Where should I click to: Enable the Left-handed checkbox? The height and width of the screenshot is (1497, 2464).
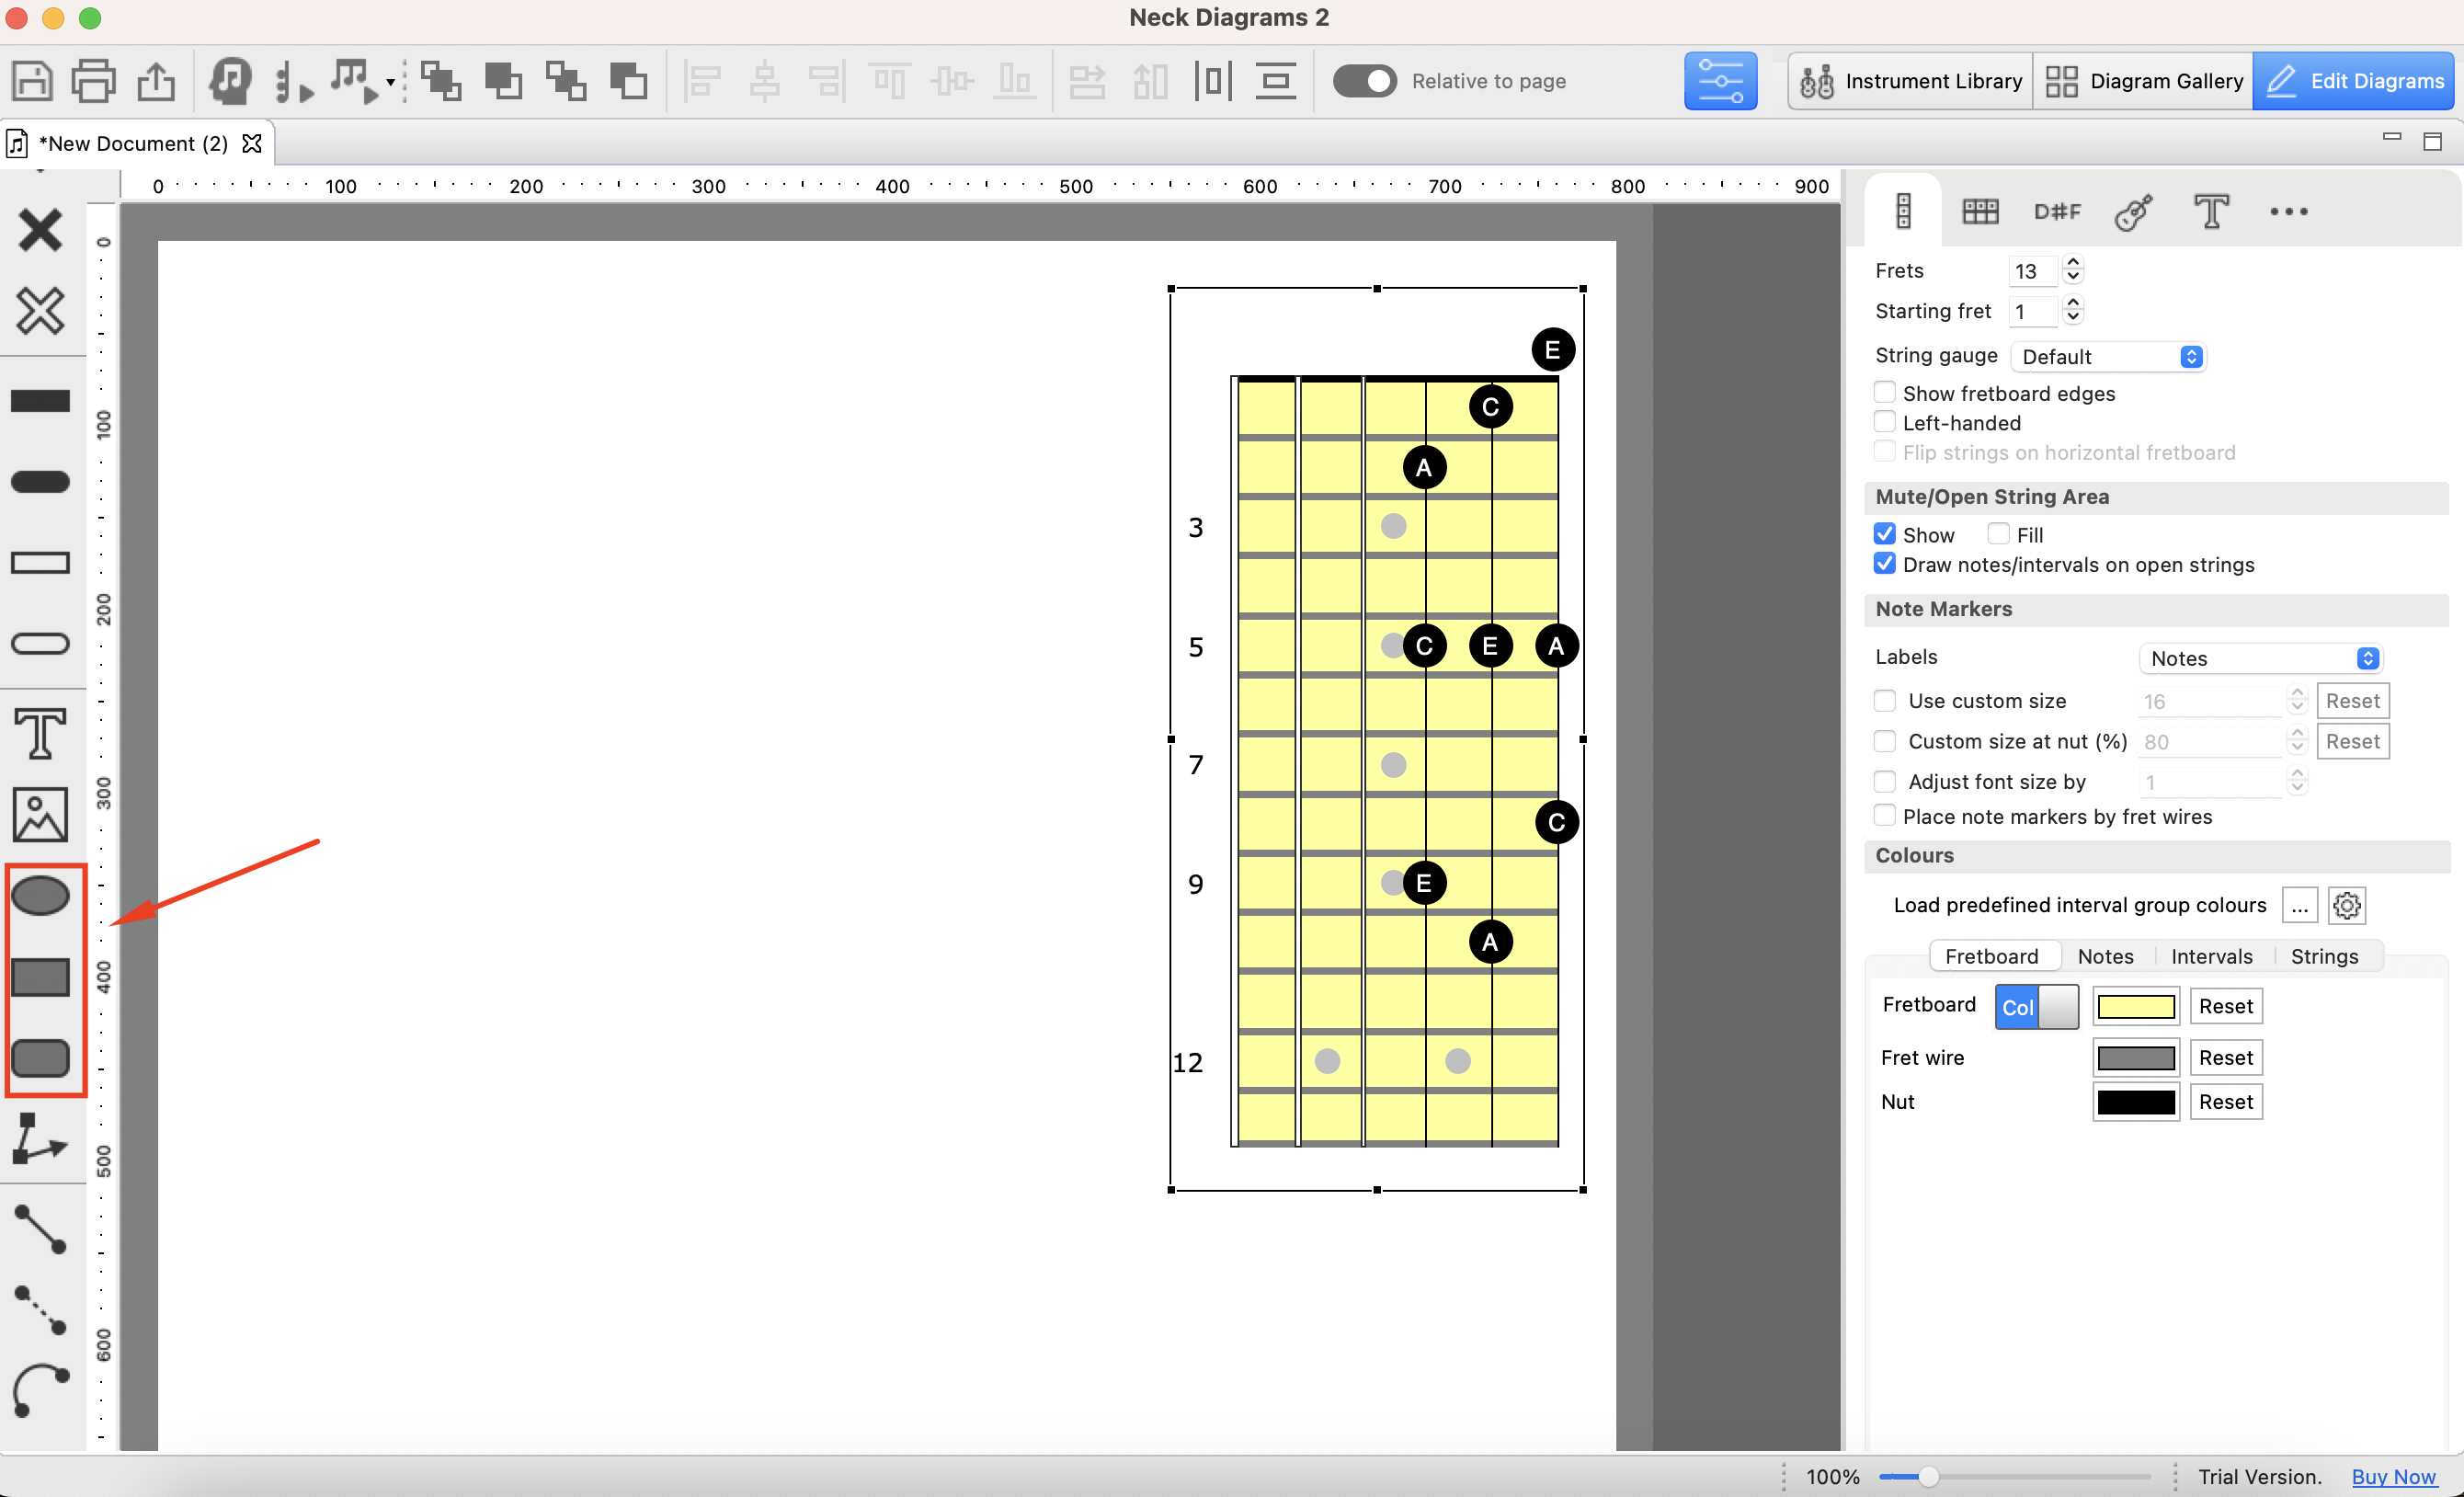1884,422
